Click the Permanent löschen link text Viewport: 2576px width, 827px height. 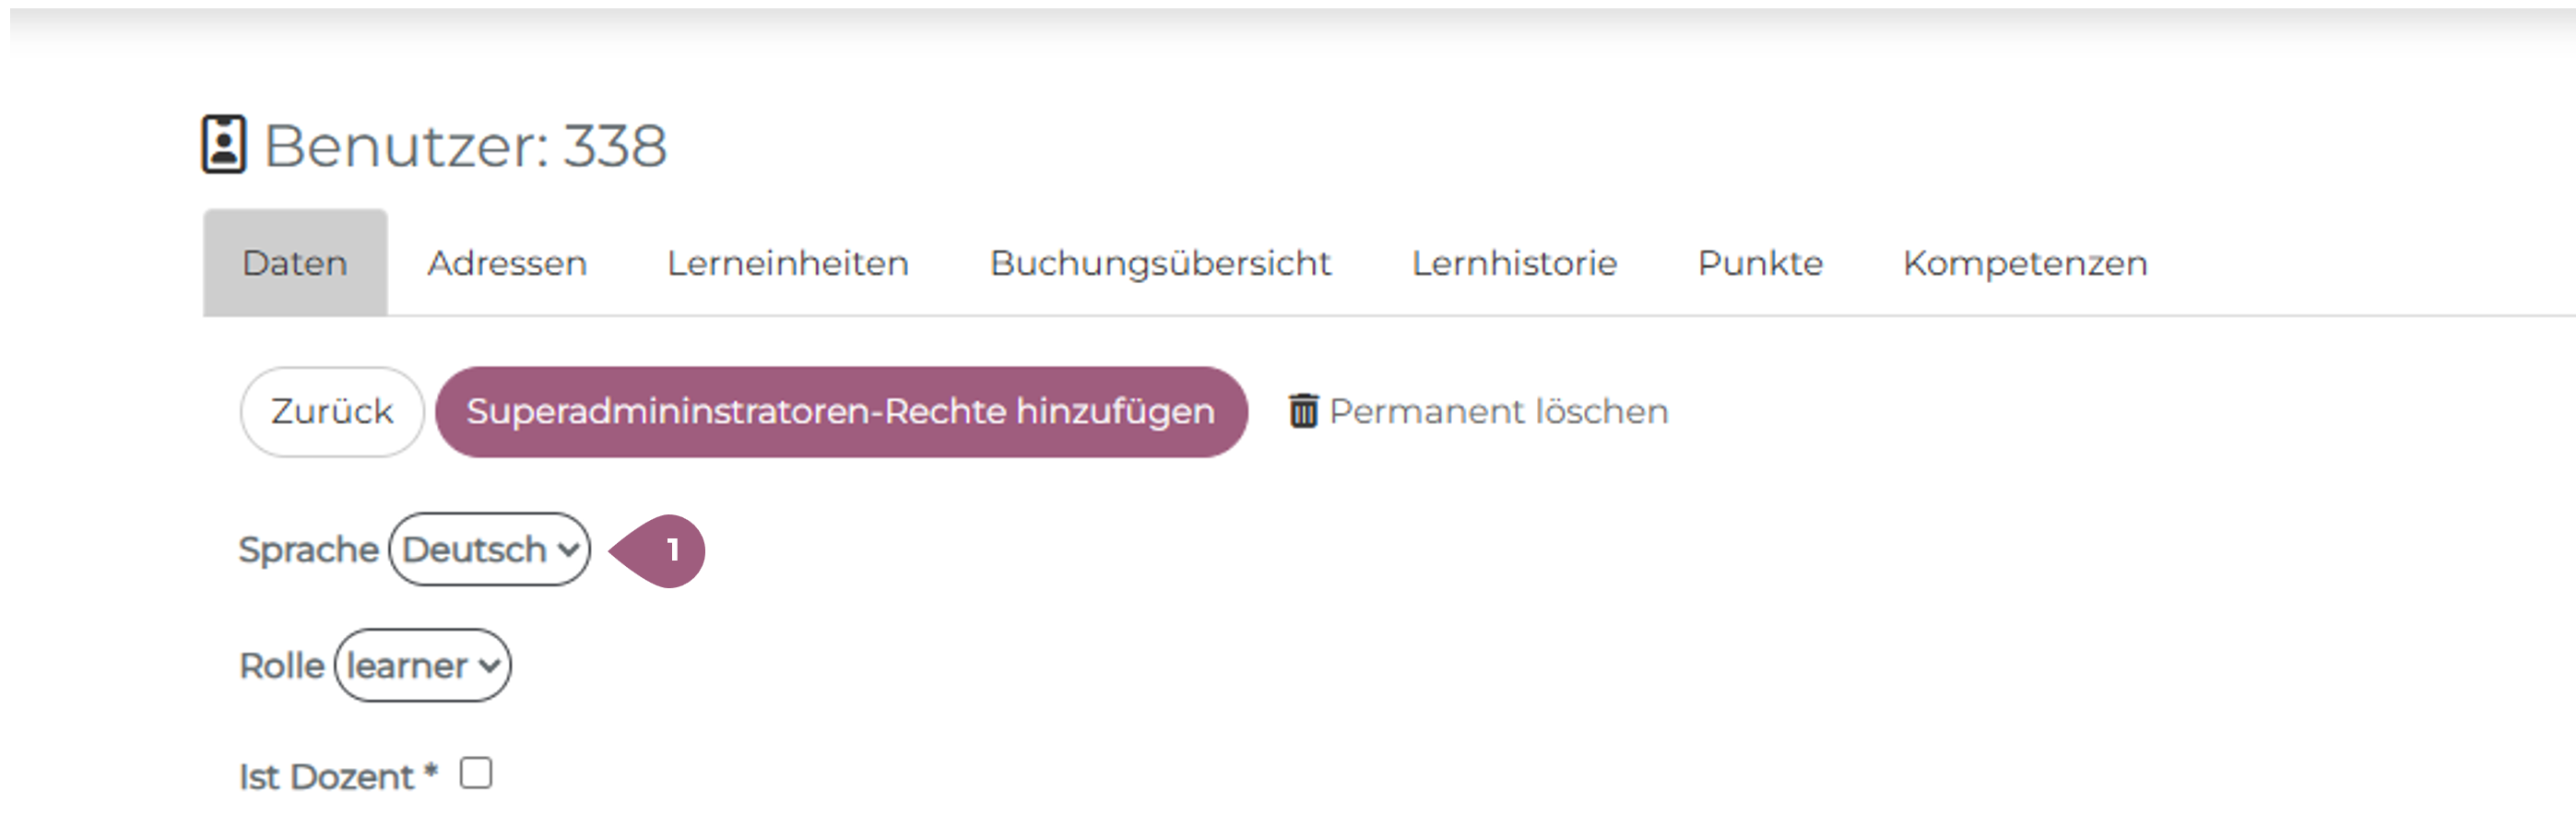pos(1498,412)
